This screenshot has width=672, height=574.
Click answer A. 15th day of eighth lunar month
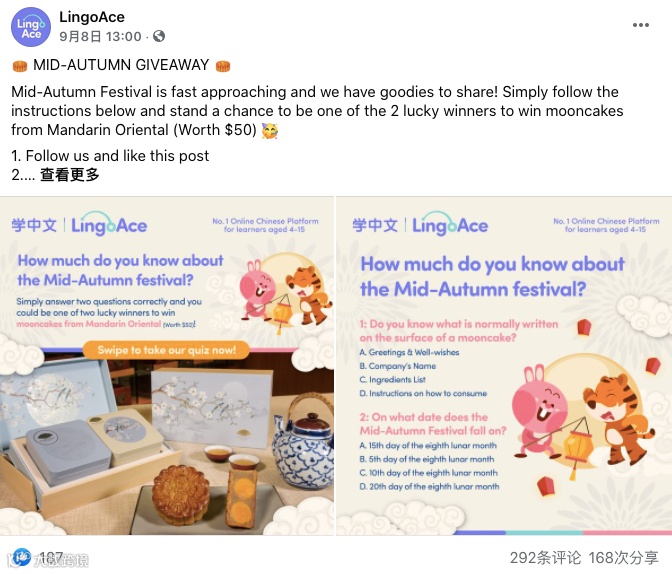click(x=428, y=446)
